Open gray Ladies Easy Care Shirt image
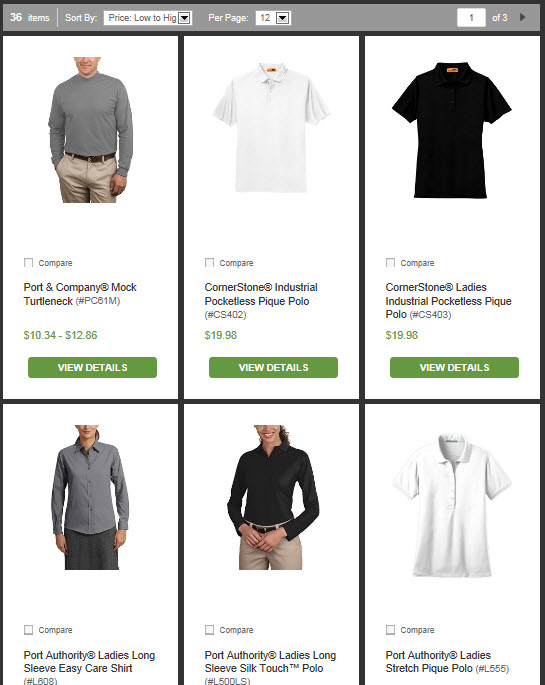The height and width of the screenshot is (685, 545). tap(90, 497)
